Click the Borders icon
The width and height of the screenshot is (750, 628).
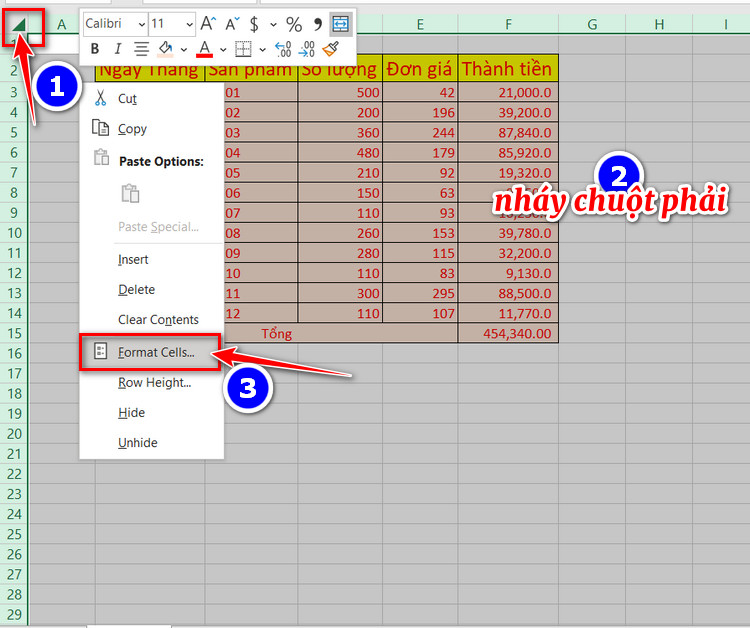[243, 49]
